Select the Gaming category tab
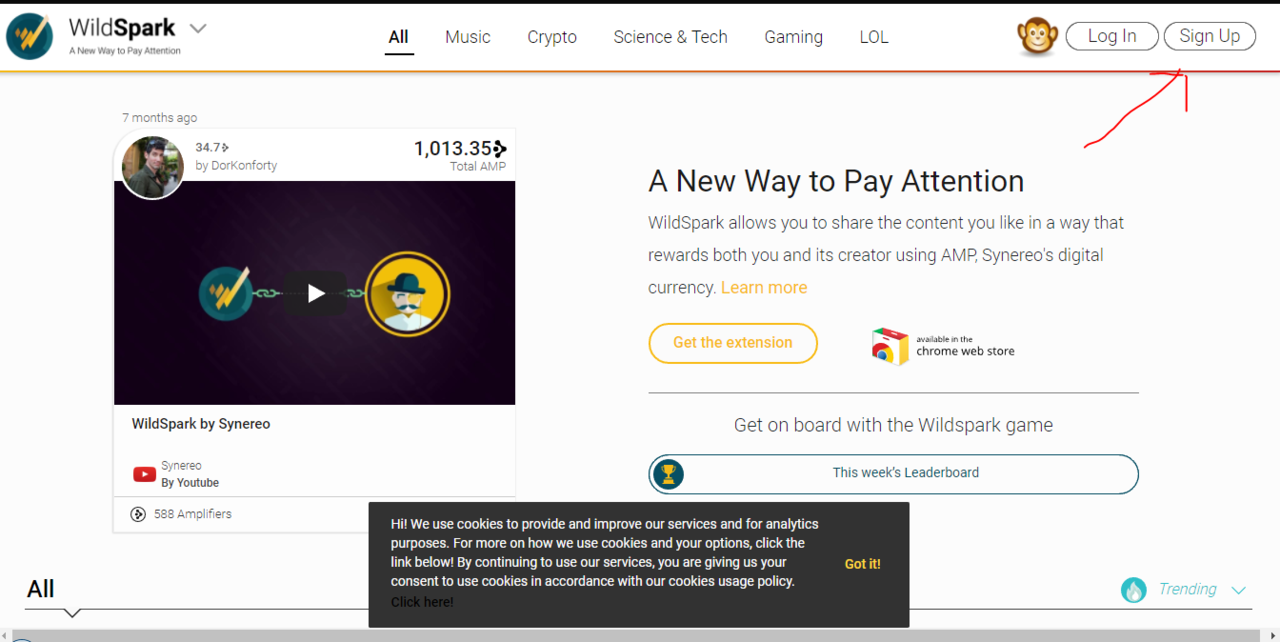The image size is (1280, 642). (793, 37)
